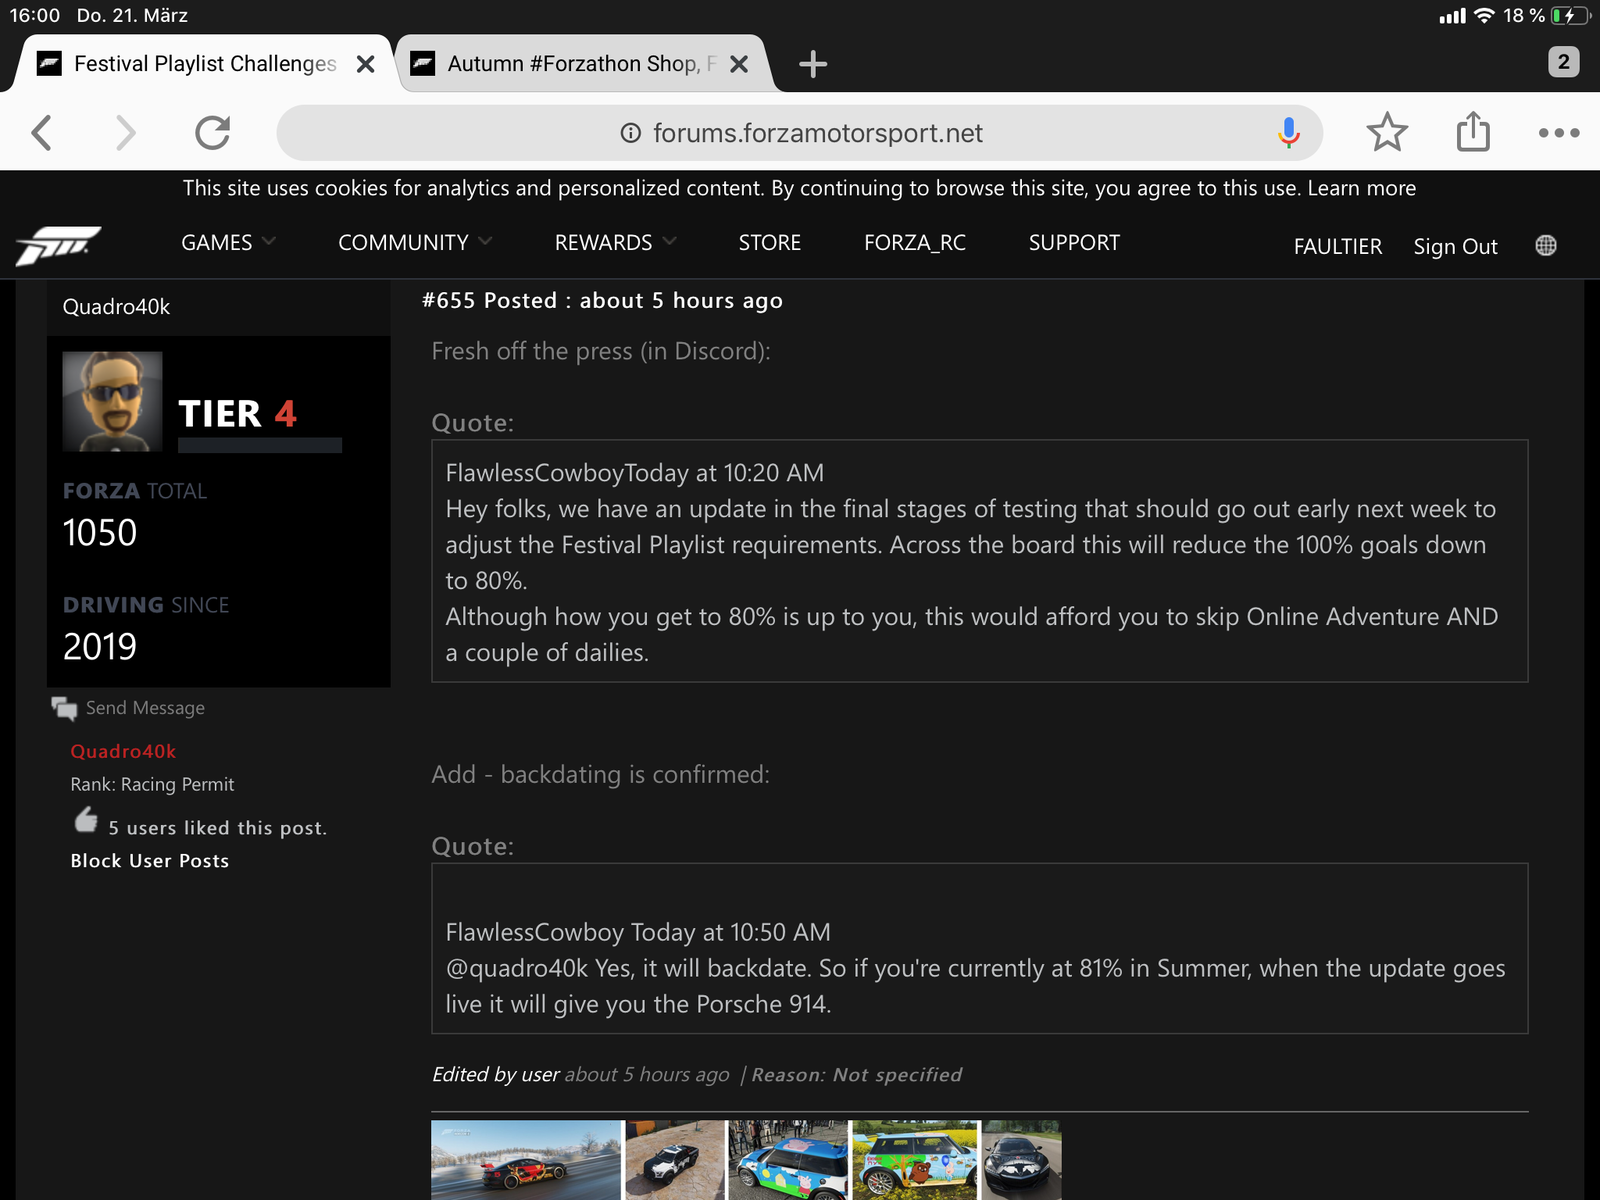Click Sign Out

point(1455,246)
